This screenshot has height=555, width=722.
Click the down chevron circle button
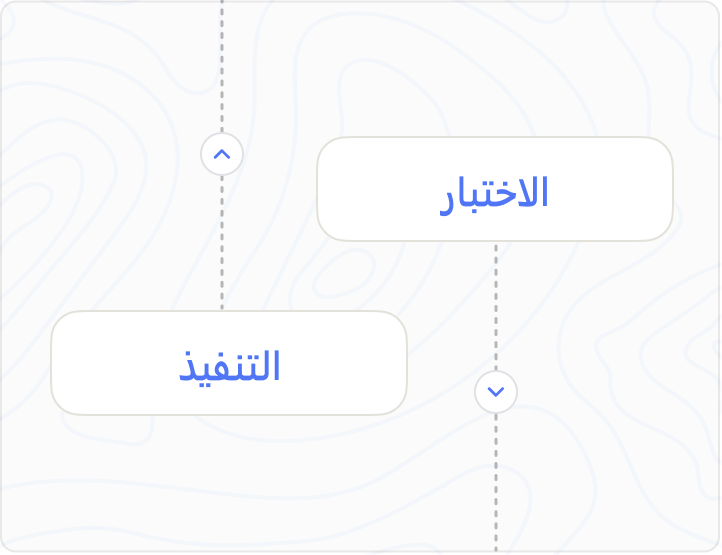pos(496,391)
